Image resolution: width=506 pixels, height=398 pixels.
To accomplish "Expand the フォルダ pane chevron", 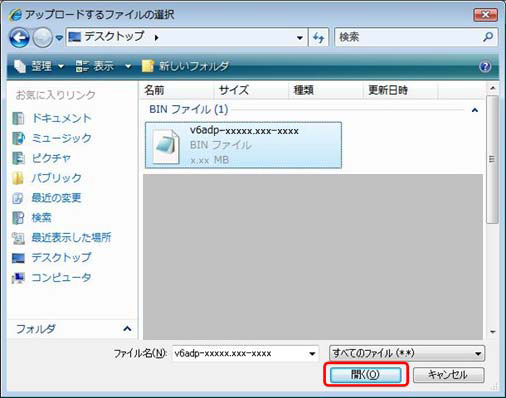I will pos(127,329).
